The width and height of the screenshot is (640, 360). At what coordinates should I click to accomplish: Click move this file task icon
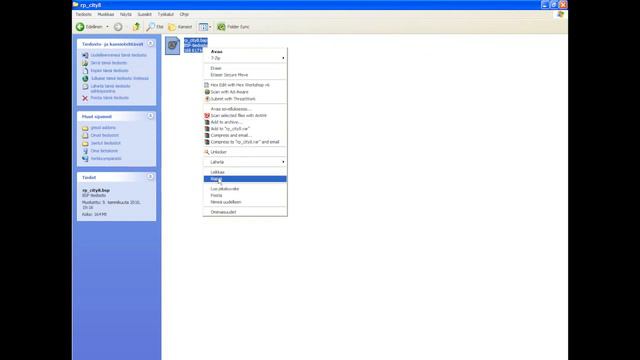(x=85, y=63)
